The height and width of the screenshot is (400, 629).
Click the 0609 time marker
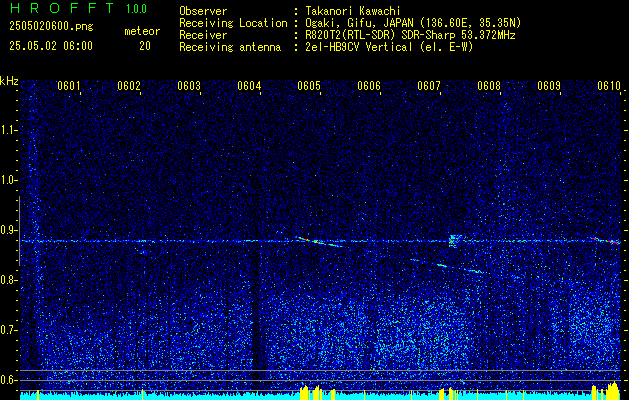[x=549, y=85]
